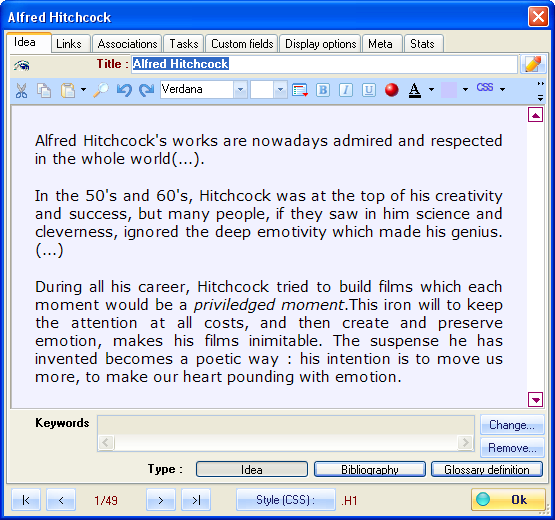Image resolution: width=555 pixels, height=520 pixels.
Task: Click the eye icon beside Title
Action: (22, 65)
